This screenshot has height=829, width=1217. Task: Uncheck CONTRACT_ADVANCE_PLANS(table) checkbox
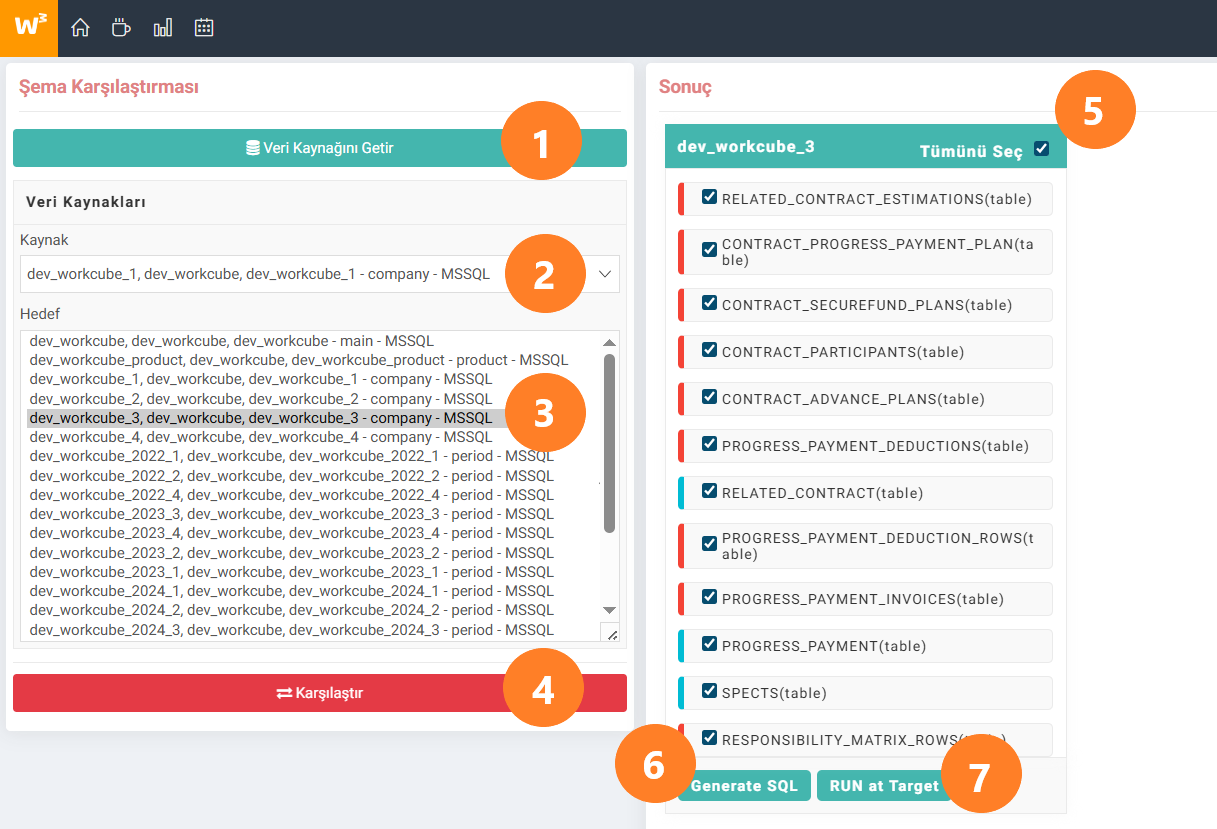[x=709, y=397]
